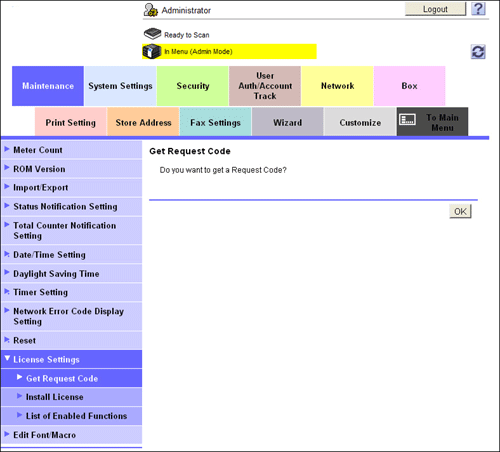Open the Fax Settings tab
500x452 pixels.
(x=215, y=122)
